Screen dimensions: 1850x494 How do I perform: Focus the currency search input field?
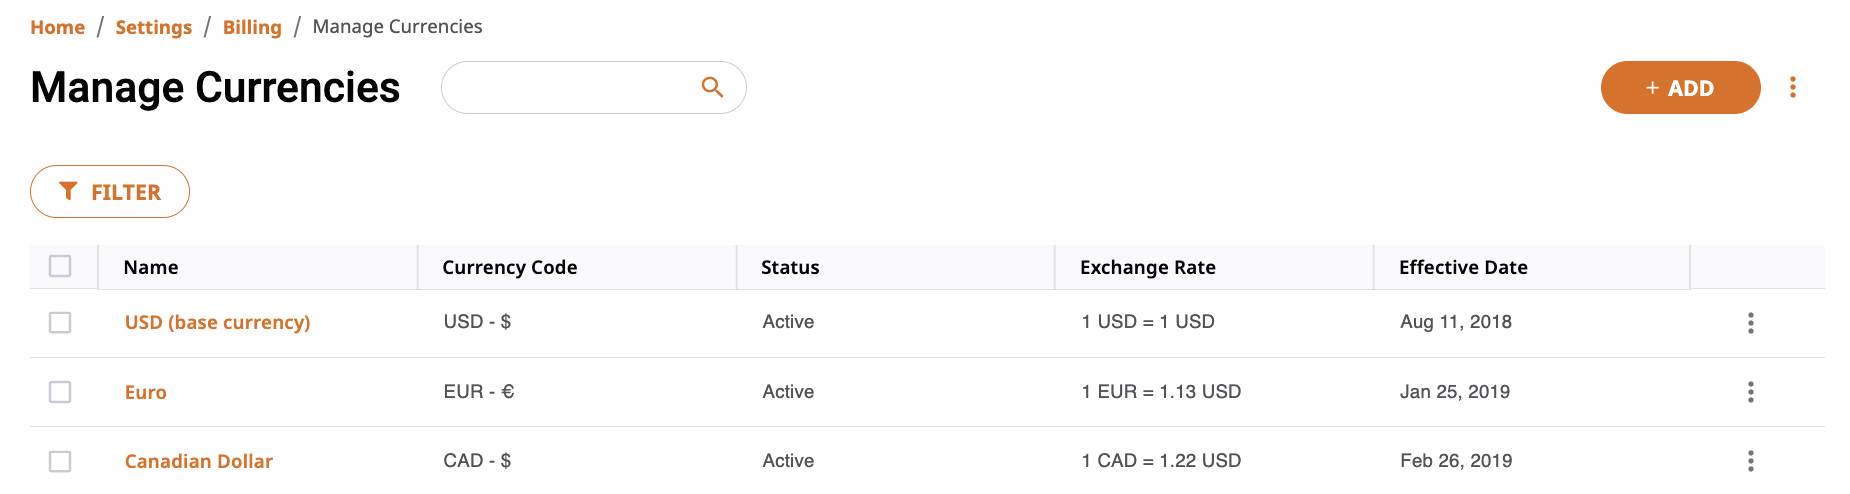click(x=593, y=87)
